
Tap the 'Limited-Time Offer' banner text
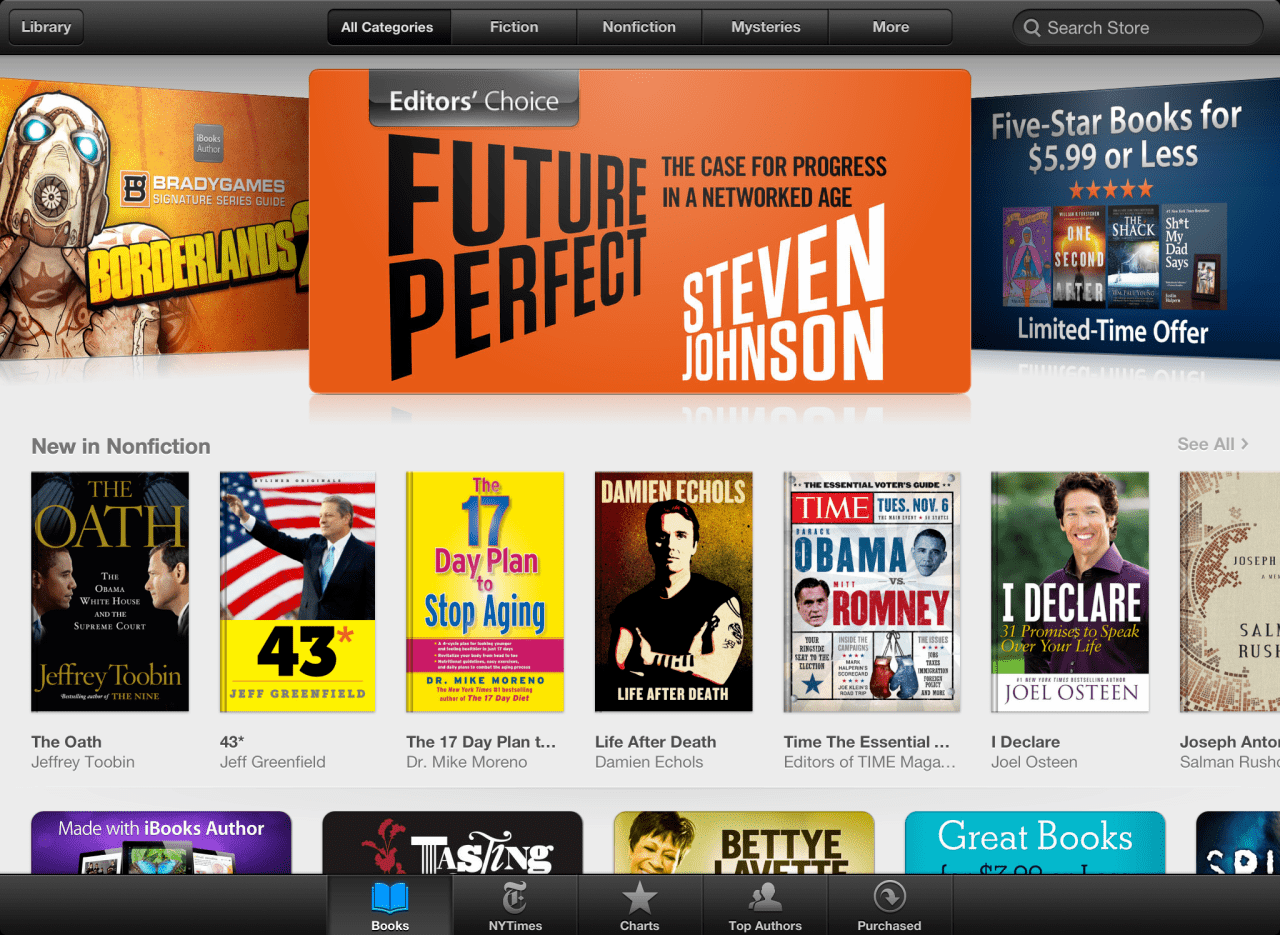tap(1113, 330)
